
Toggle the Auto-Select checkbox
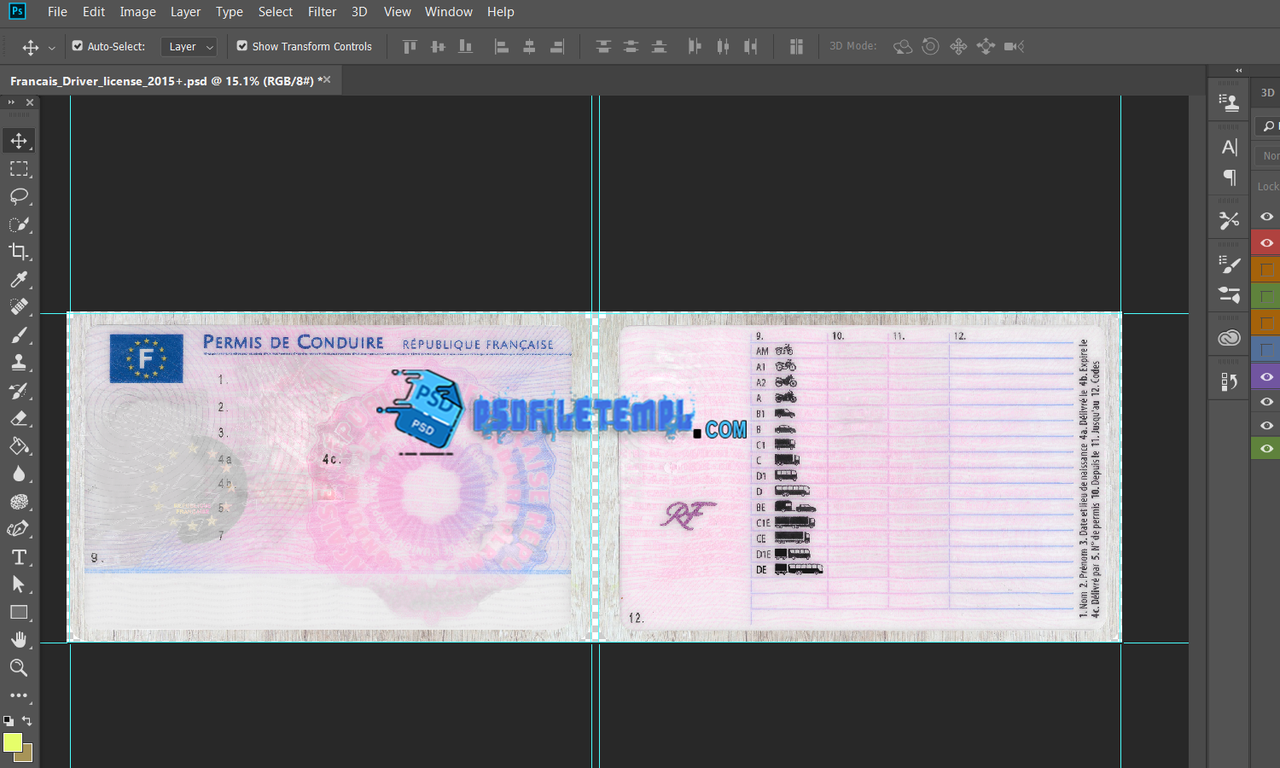click(x=78, y=46)
